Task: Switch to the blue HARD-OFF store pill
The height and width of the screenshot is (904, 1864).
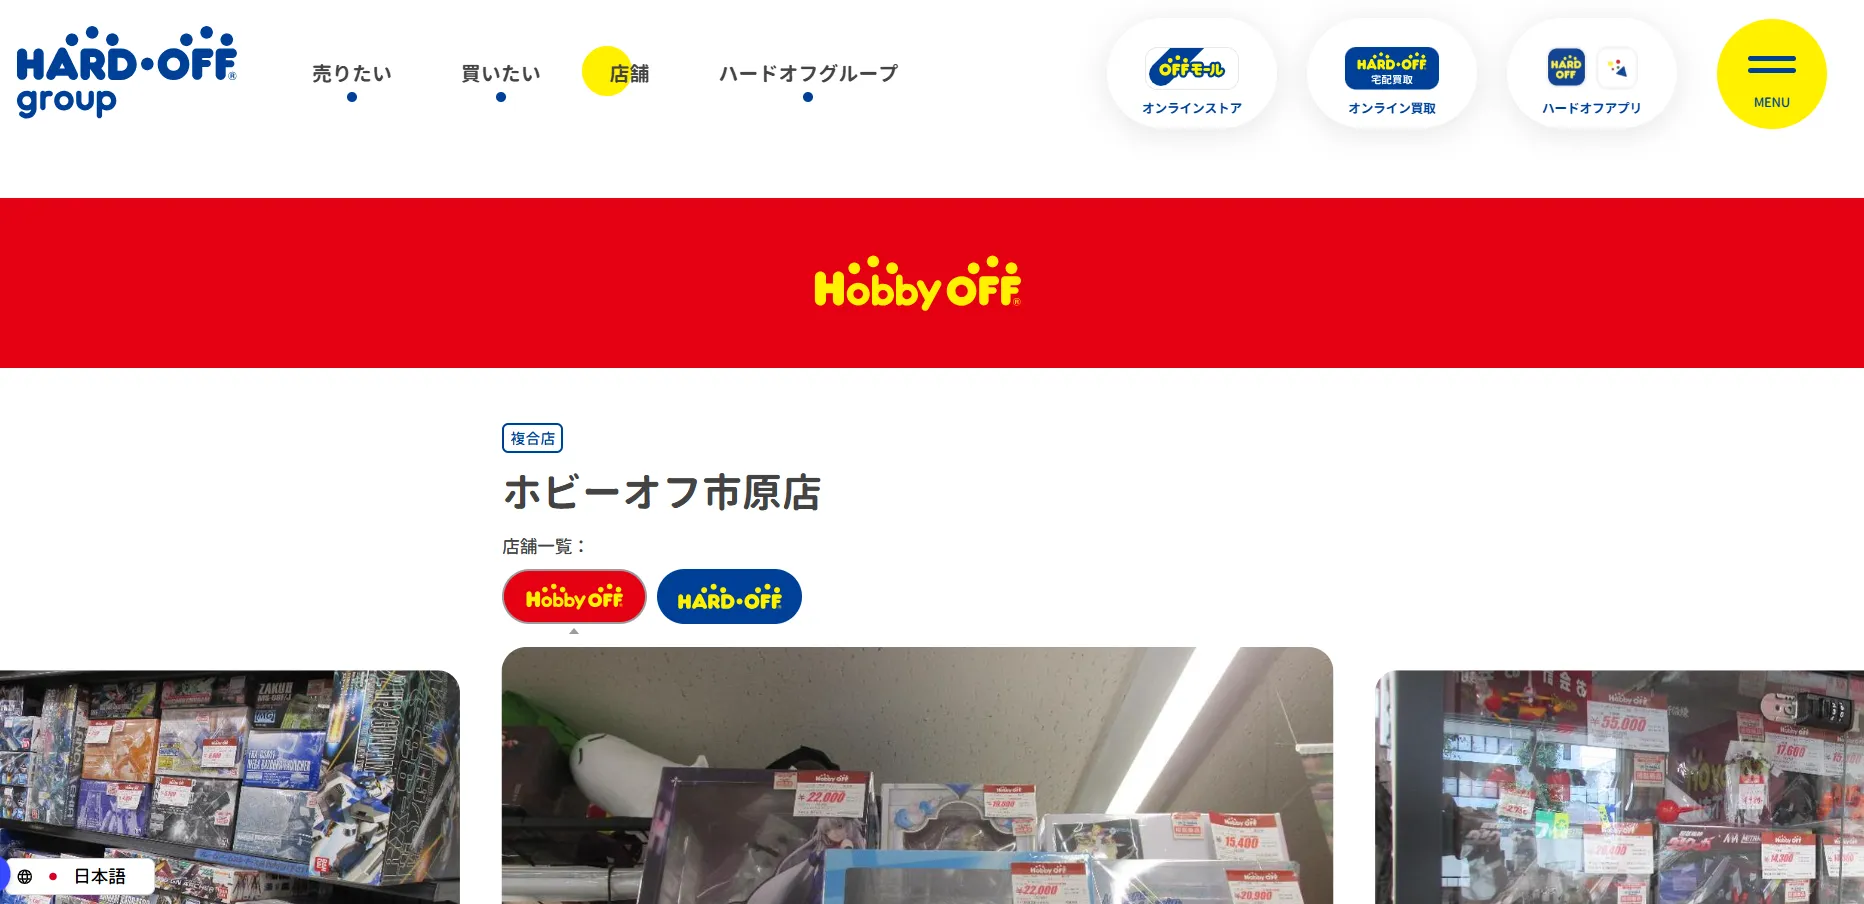Action: tap(729, 597)
